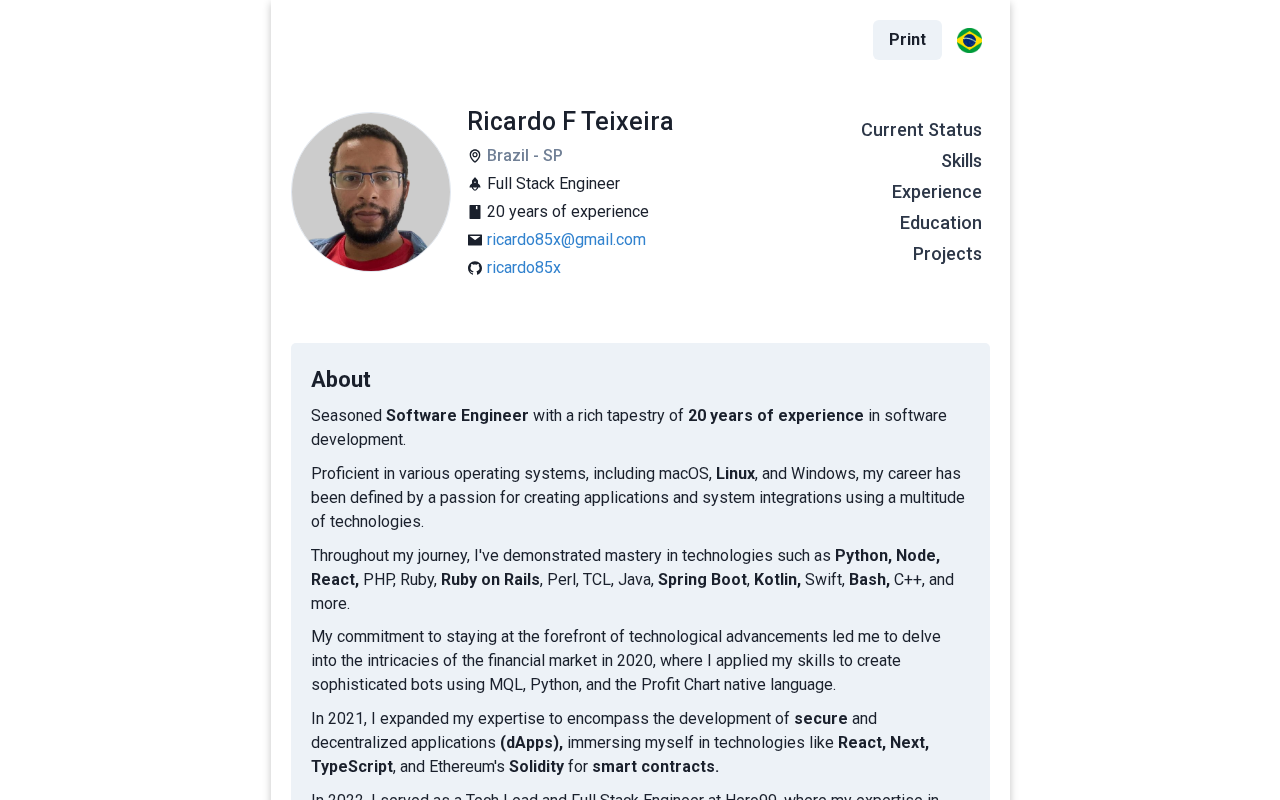Click the email envelope icon

point(475,240)
